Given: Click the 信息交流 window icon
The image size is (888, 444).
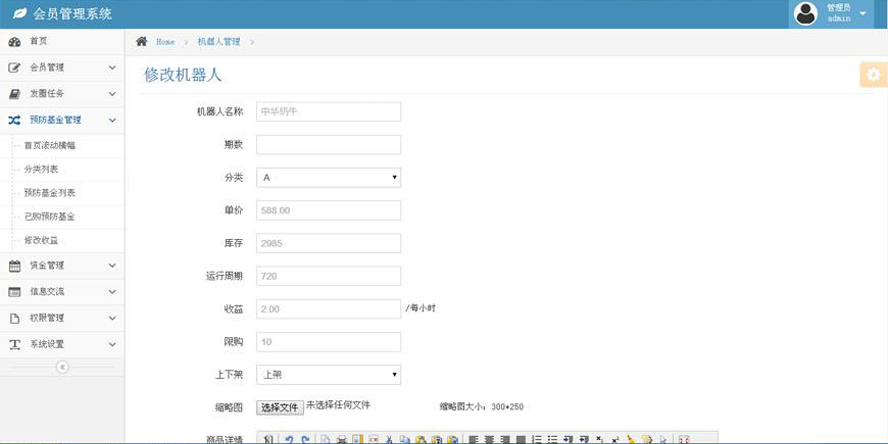Looking at the screenshot, I should [x=15, y=292].
